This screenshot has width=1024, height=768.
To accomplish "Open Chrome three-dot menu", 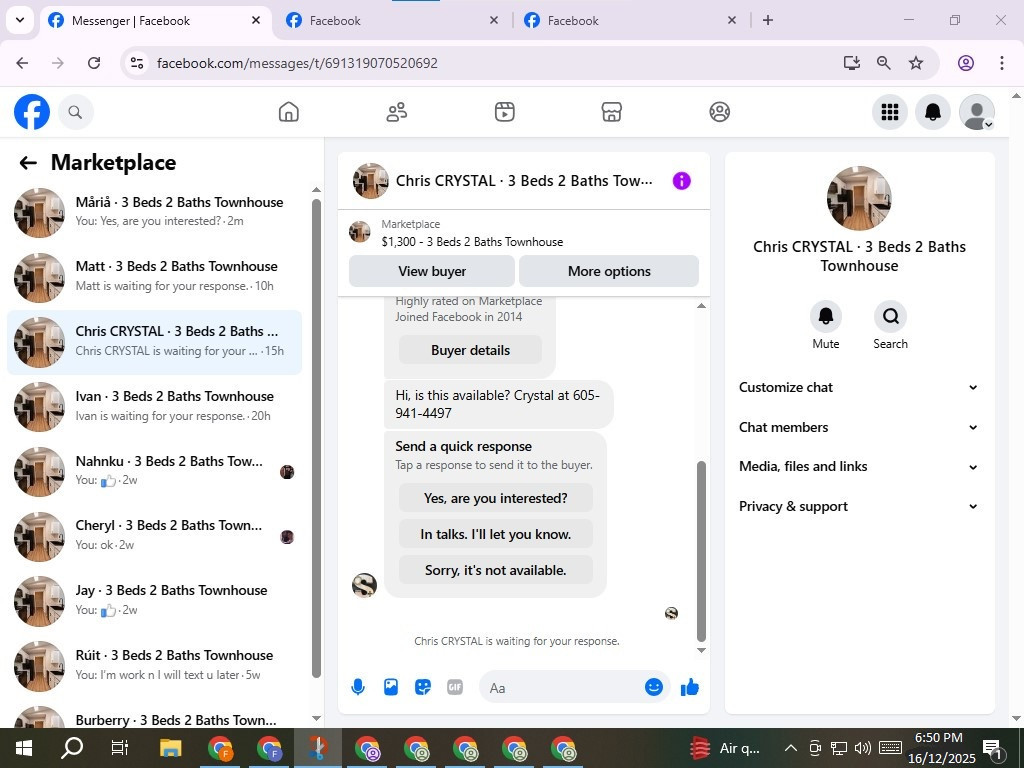I will coord(1001,63).
